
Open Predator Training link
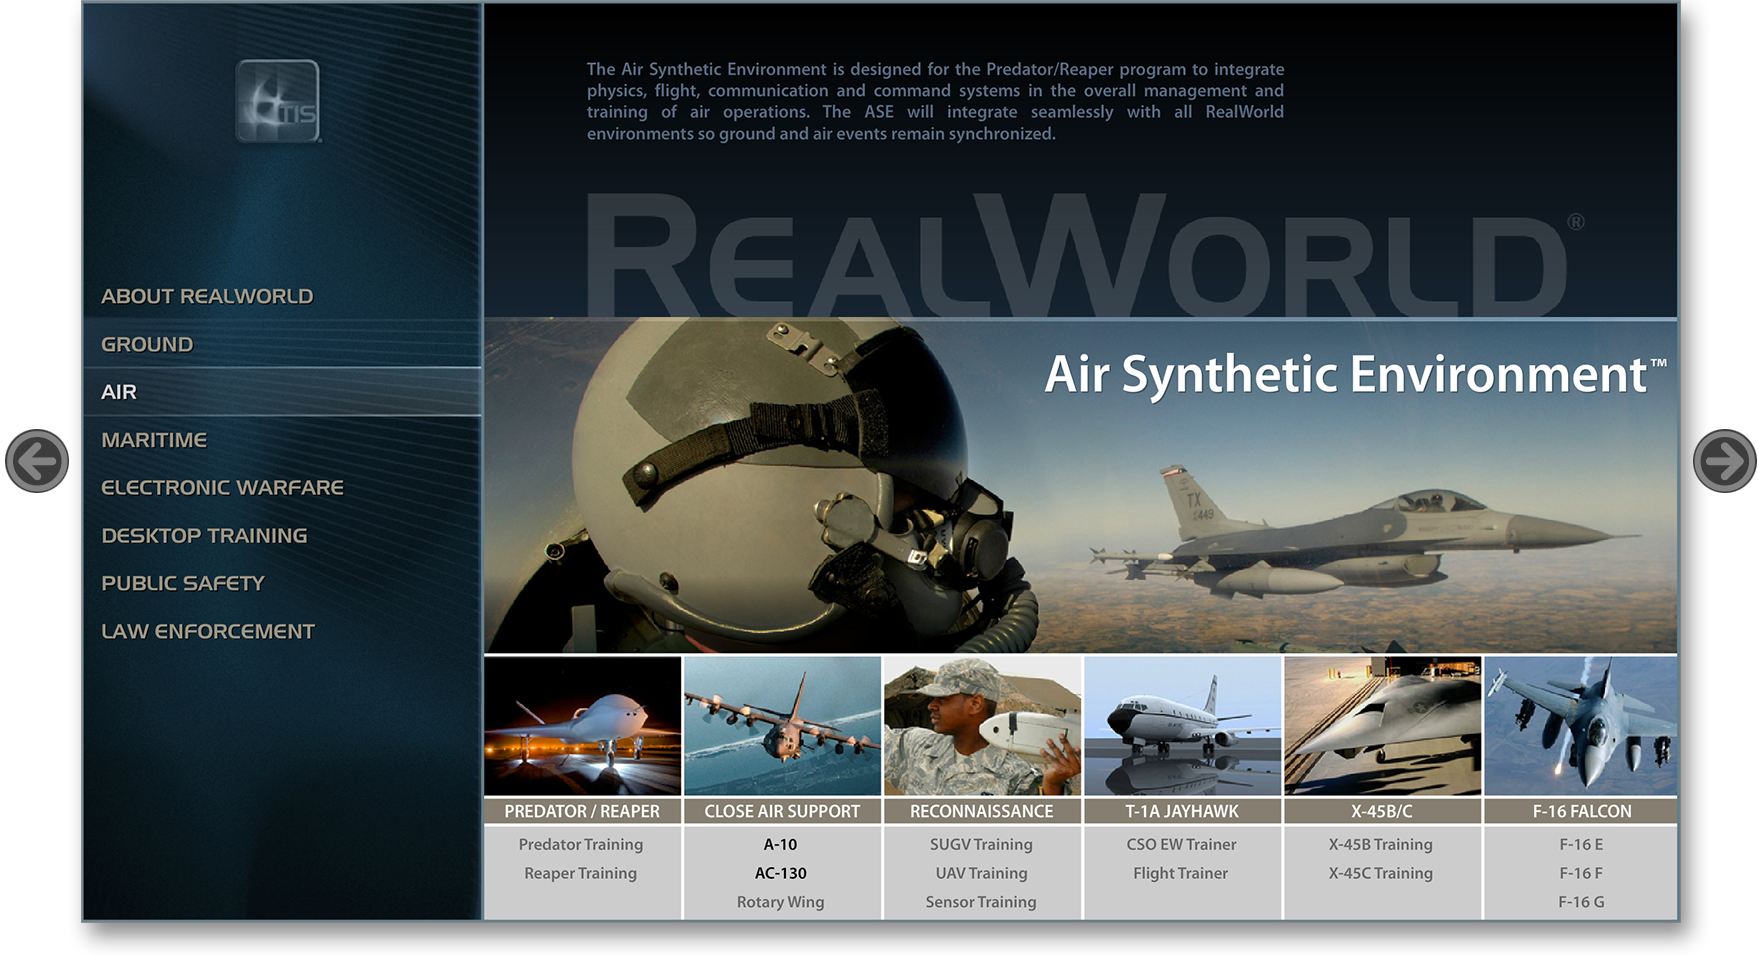pos(581,845)
